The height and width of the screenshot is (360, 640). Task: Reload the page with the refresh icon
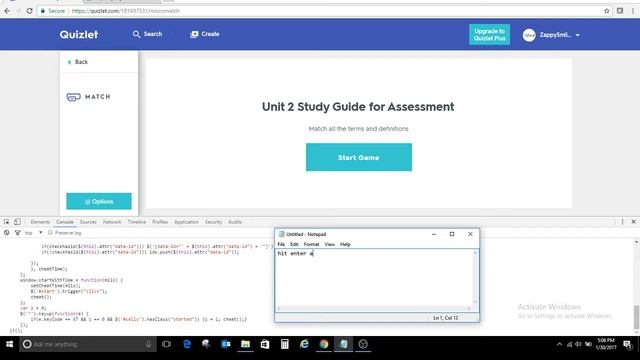click(29, 11)
